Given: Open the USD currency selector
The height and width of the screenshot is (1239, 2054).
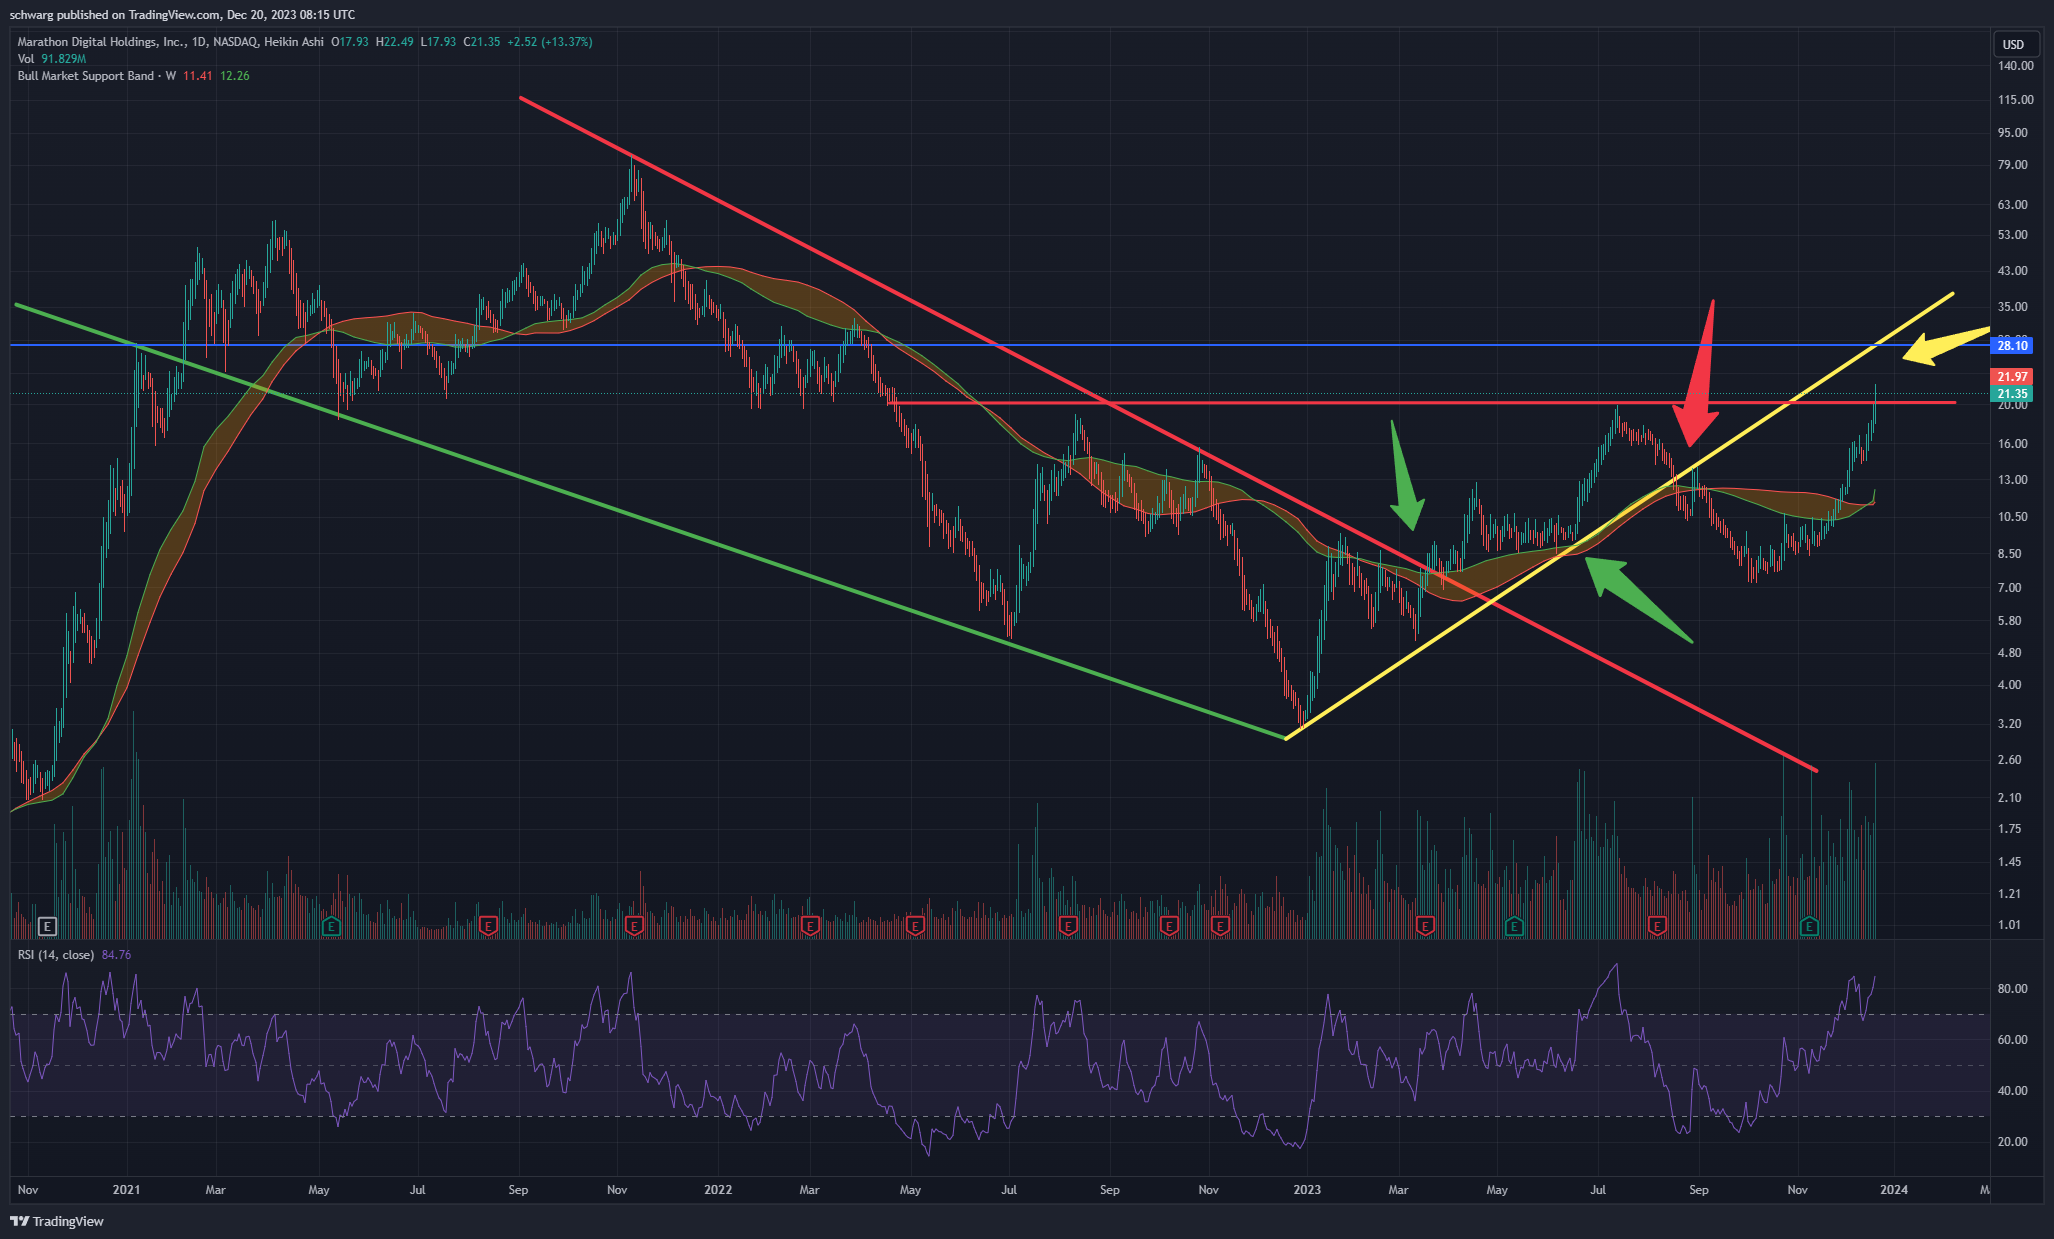Looking at the screenshot, I should tap(2013, 44).
